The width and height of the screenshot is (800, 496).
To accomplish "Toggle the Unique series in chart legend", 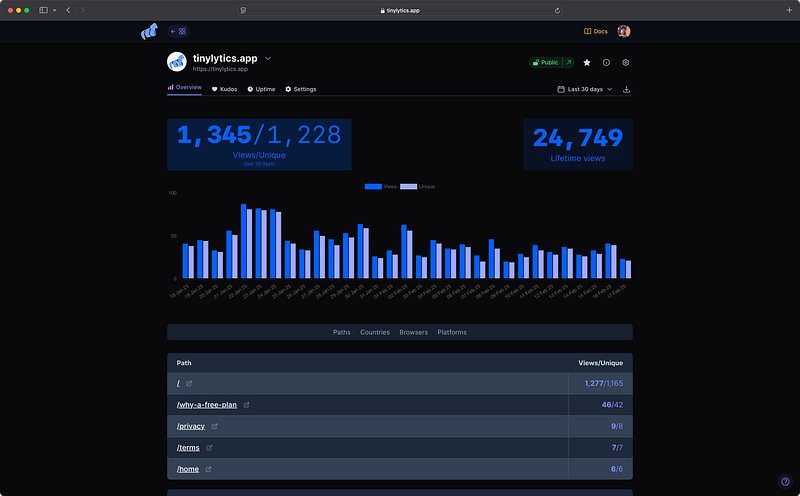I will [x=417, y=187].
